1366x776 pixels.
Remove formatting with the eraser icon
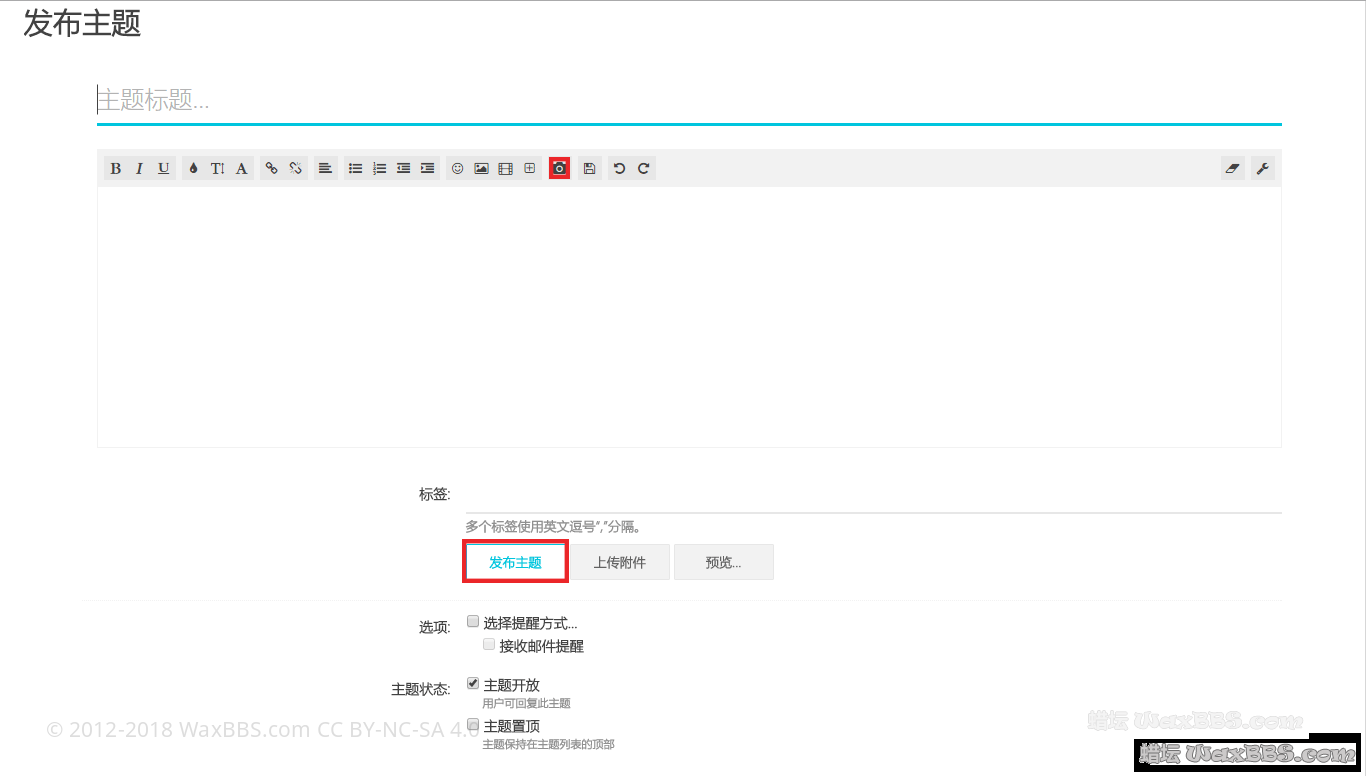(1232, 169)
